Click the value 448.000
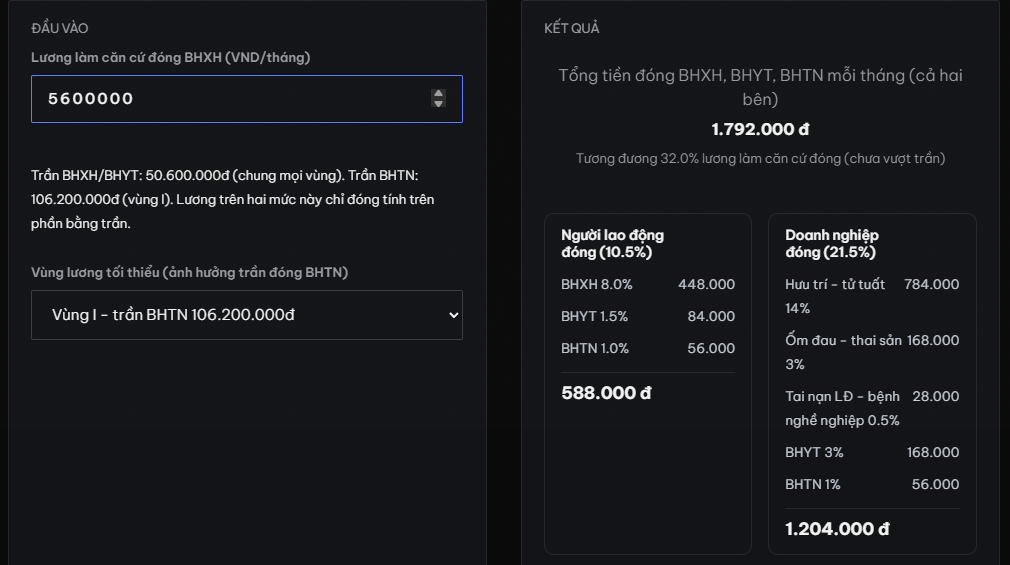1010x565 pixels. click(706, 285)
